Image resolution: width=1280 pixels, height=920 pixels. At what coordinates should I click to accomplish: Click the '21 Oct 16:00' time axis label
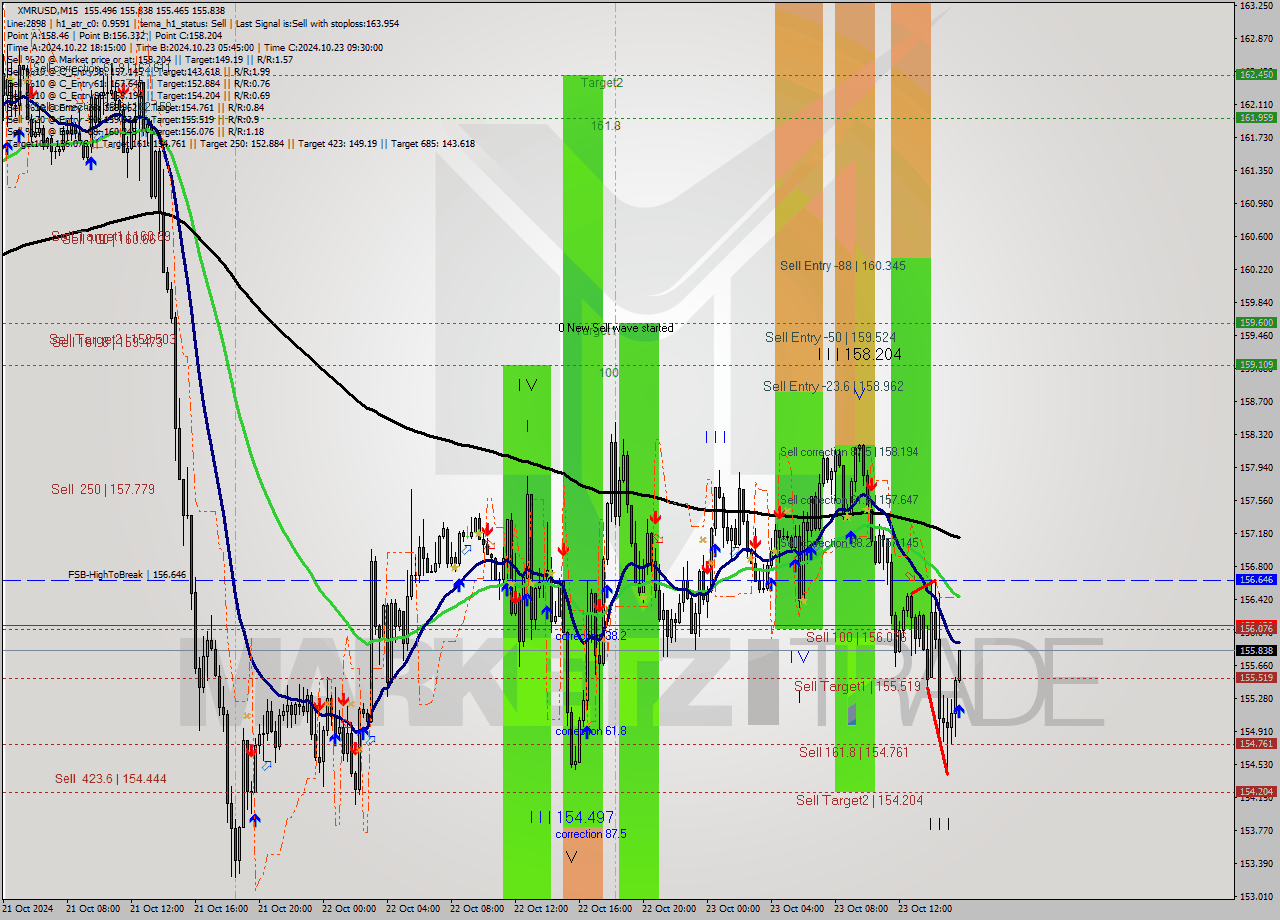click(x=220, y=909)
